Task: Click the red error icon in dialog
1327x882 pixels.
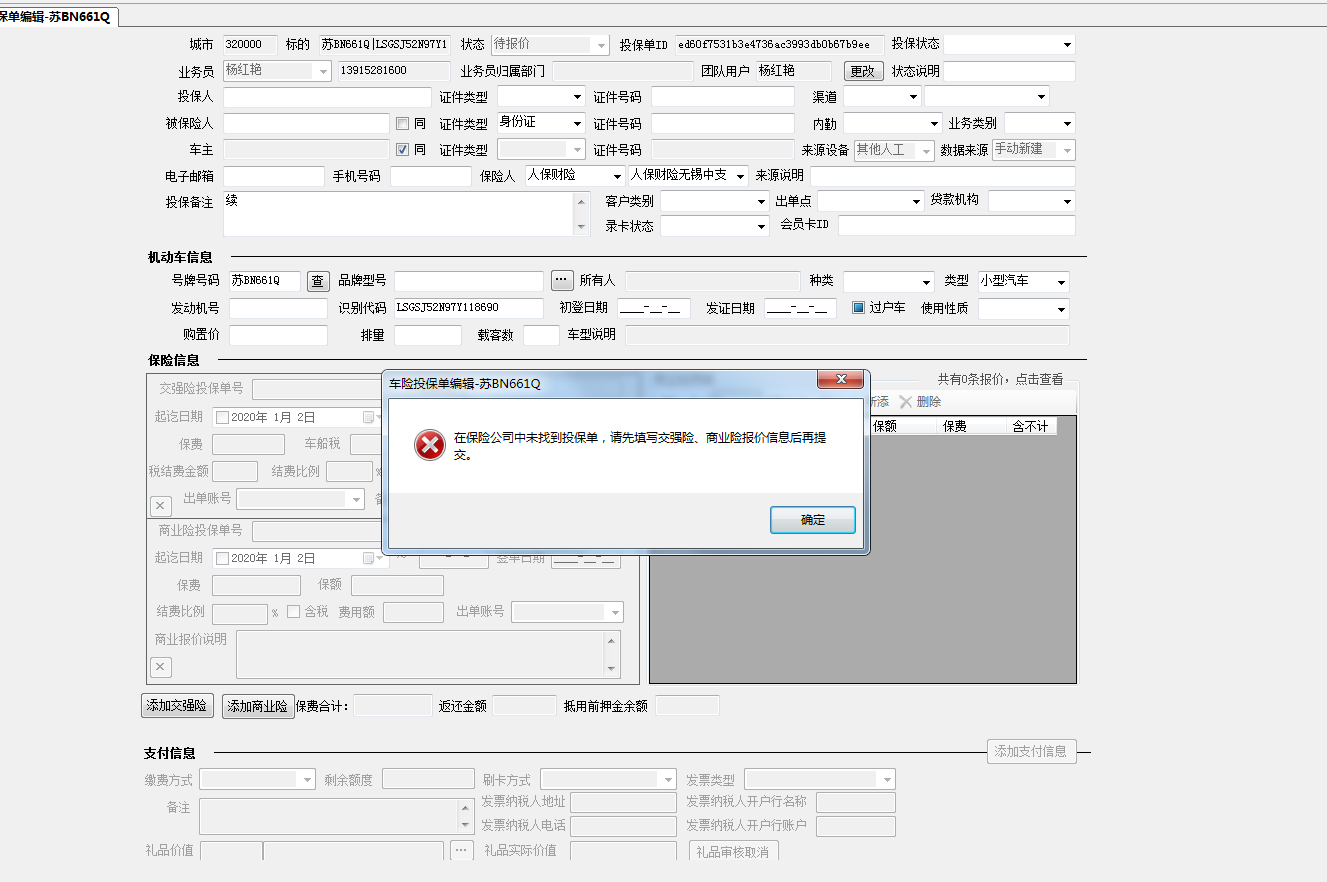Action: (x=430, y=445)
